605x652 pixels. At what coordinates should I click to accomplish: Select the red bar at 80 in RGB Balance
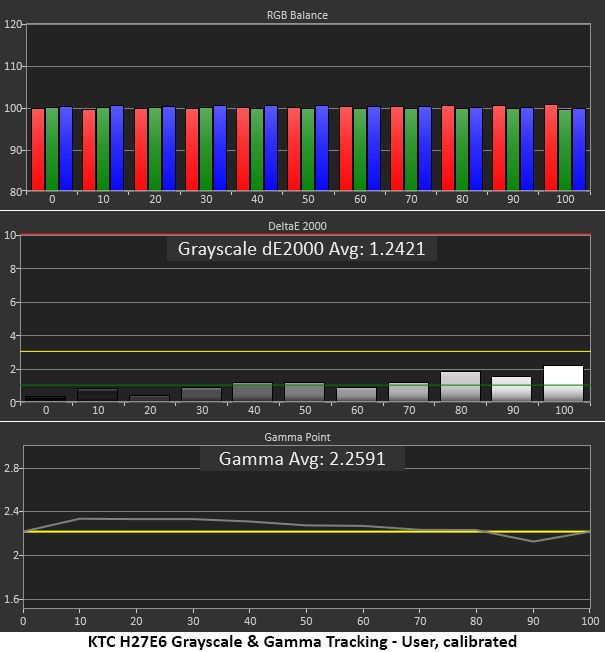click(448, 148)
